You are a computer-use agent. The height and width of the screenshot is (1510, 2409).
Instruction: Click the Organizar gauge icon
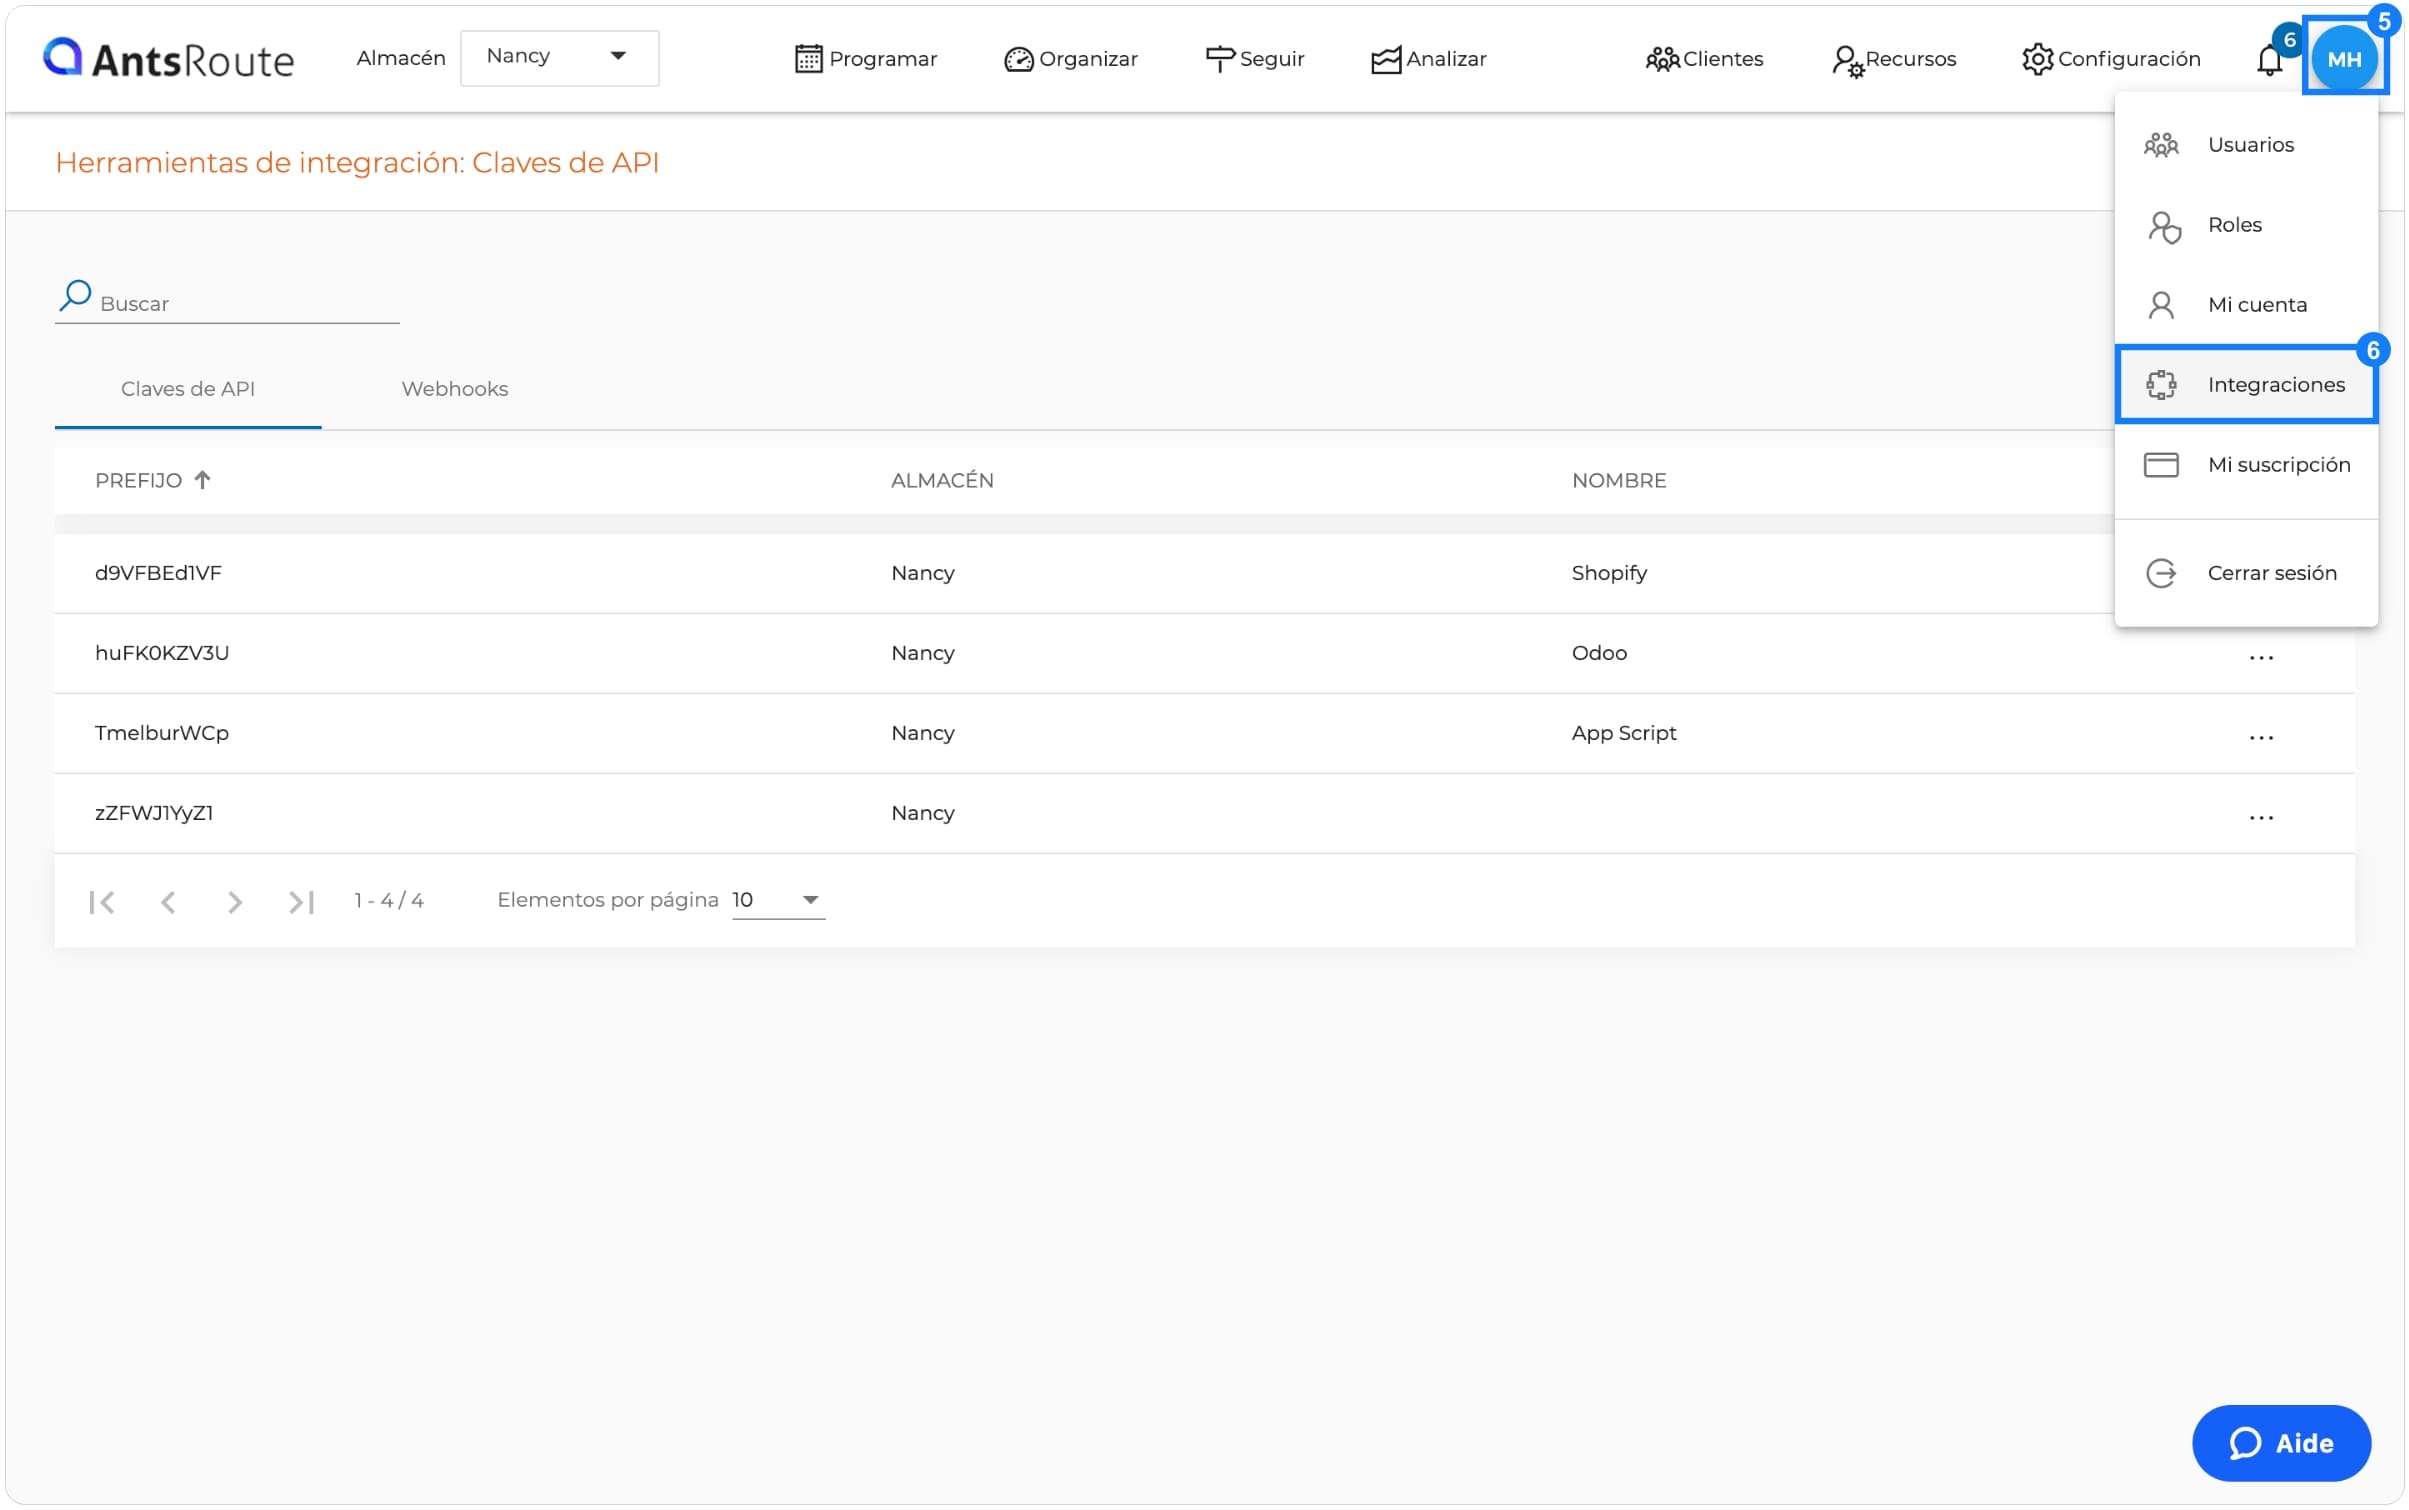tap(1017, 60)
